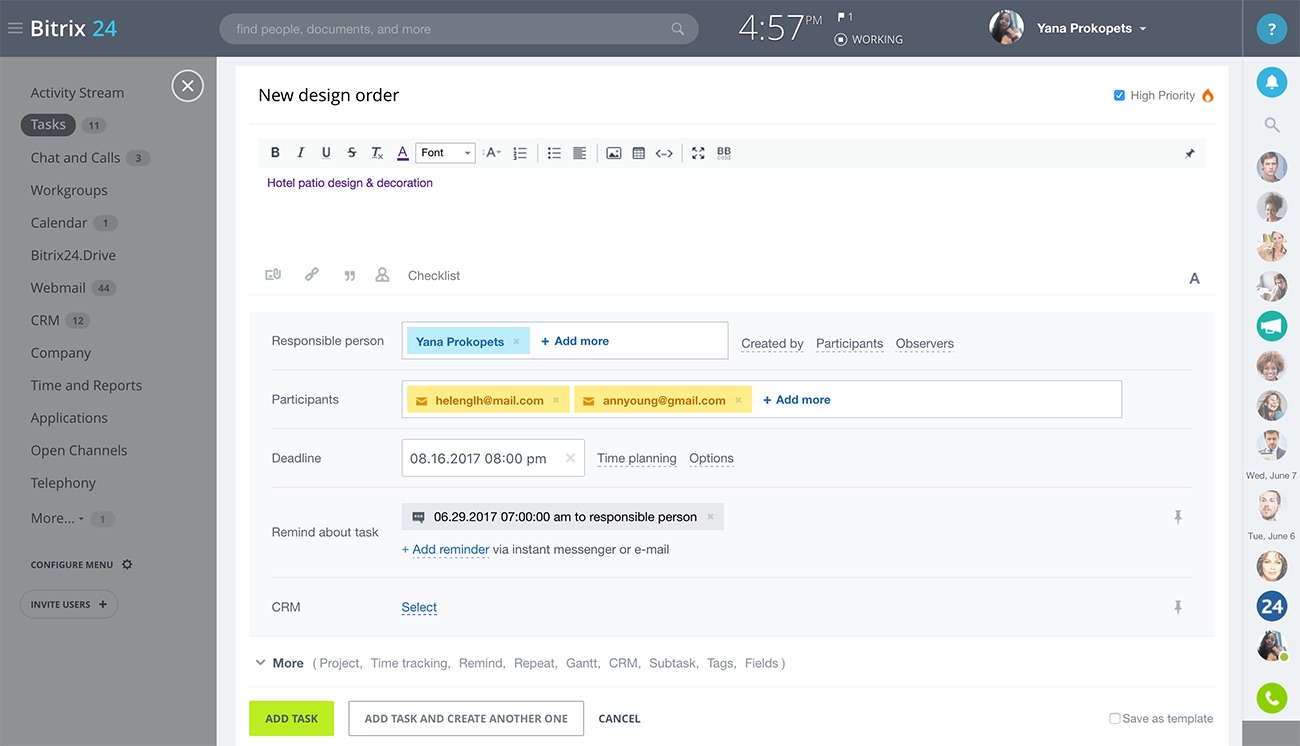1300x746 pixels.
Task: Expand the editor to fullscreen mode
Action: pyautogui.click(x=698, y=152)
